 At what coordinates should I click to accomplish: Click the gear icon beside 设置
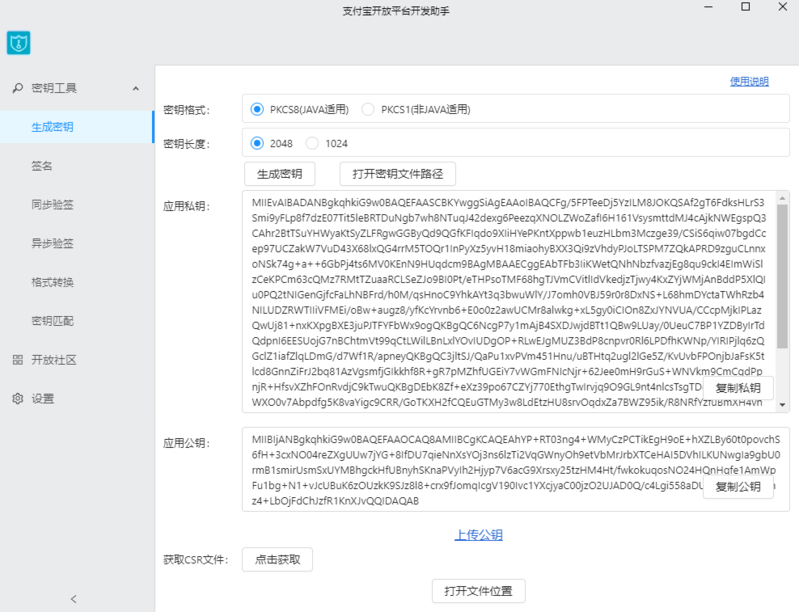[18, 398]
